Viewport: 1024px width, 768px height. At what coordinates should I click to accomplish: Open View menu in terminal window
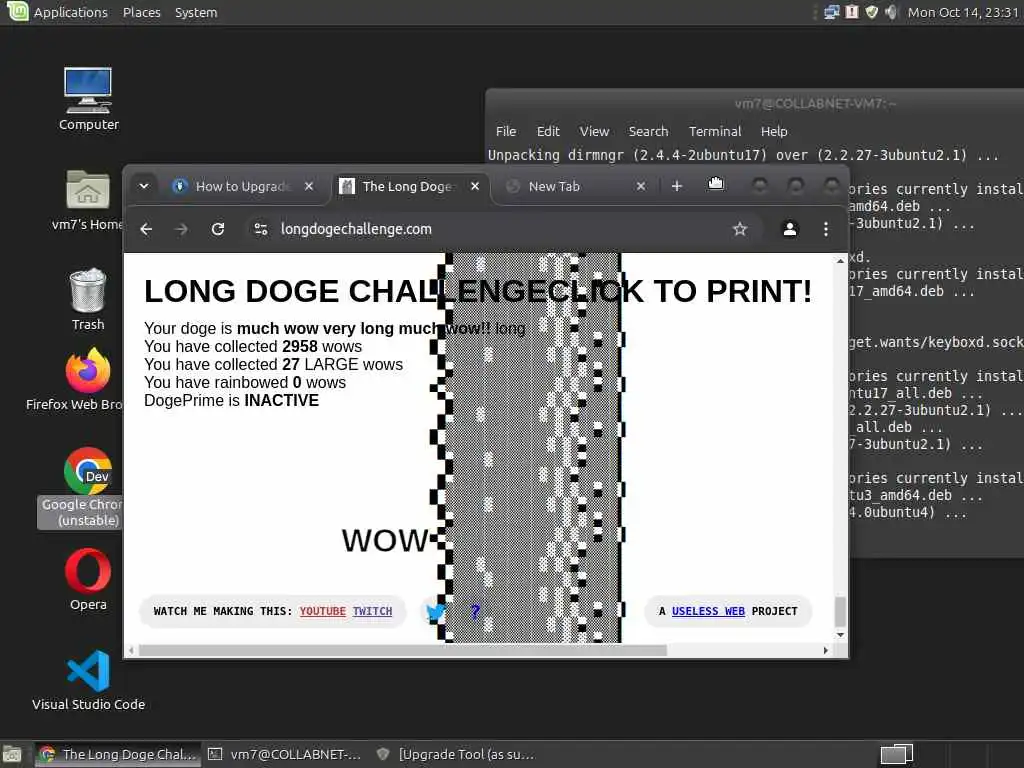coord(594,131)
